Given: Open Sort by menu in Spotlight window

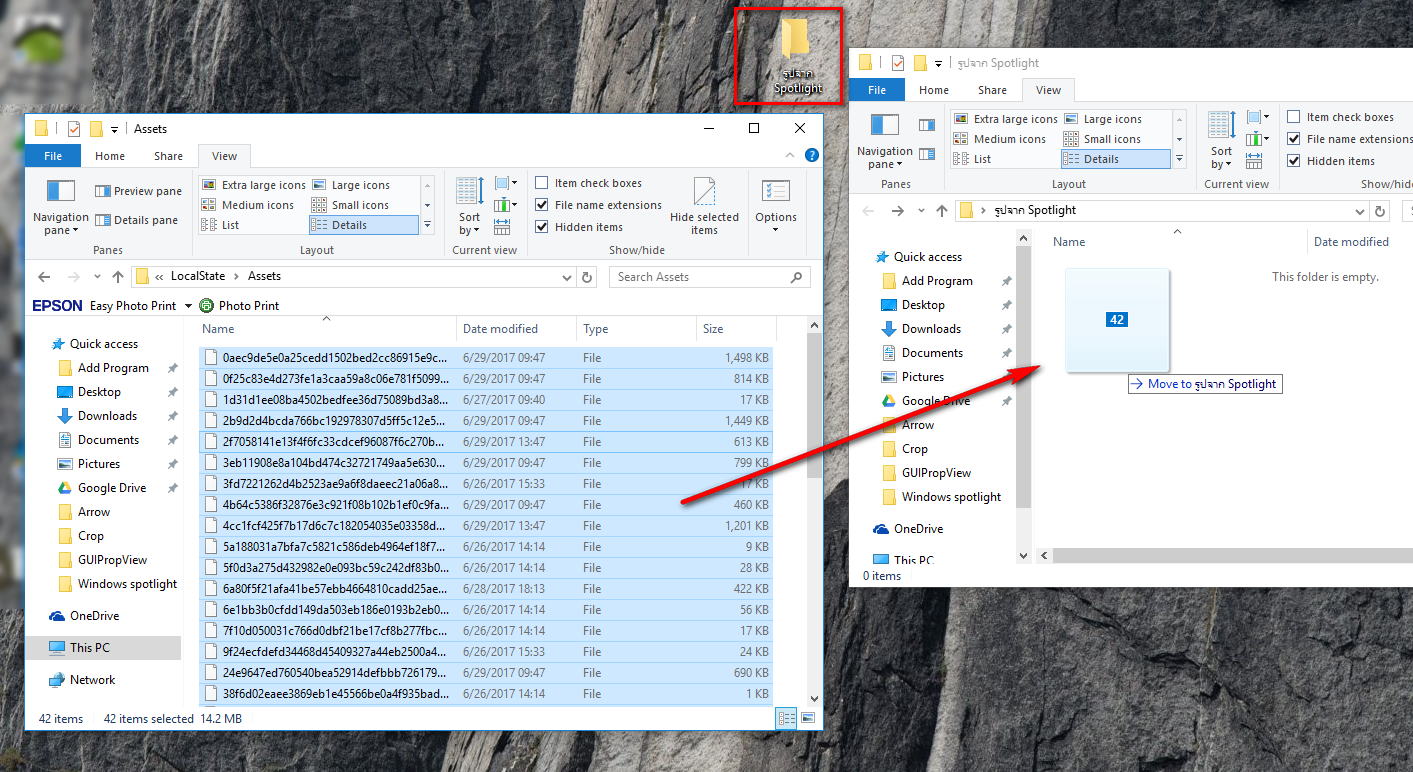Looking at the screenshot, I should [x=1221, y=141].
